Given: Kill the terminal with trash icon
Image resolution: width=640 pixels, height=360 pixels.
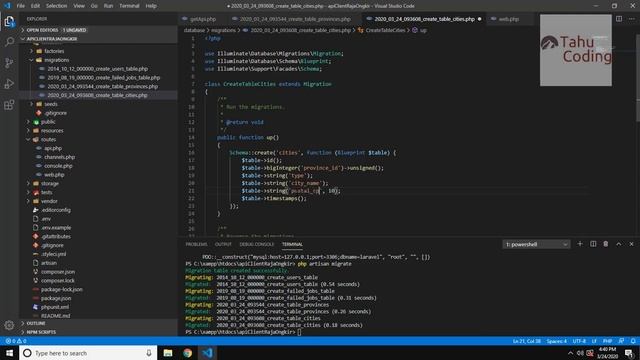Looking at the screenshot, I should (x=606, y=244).
